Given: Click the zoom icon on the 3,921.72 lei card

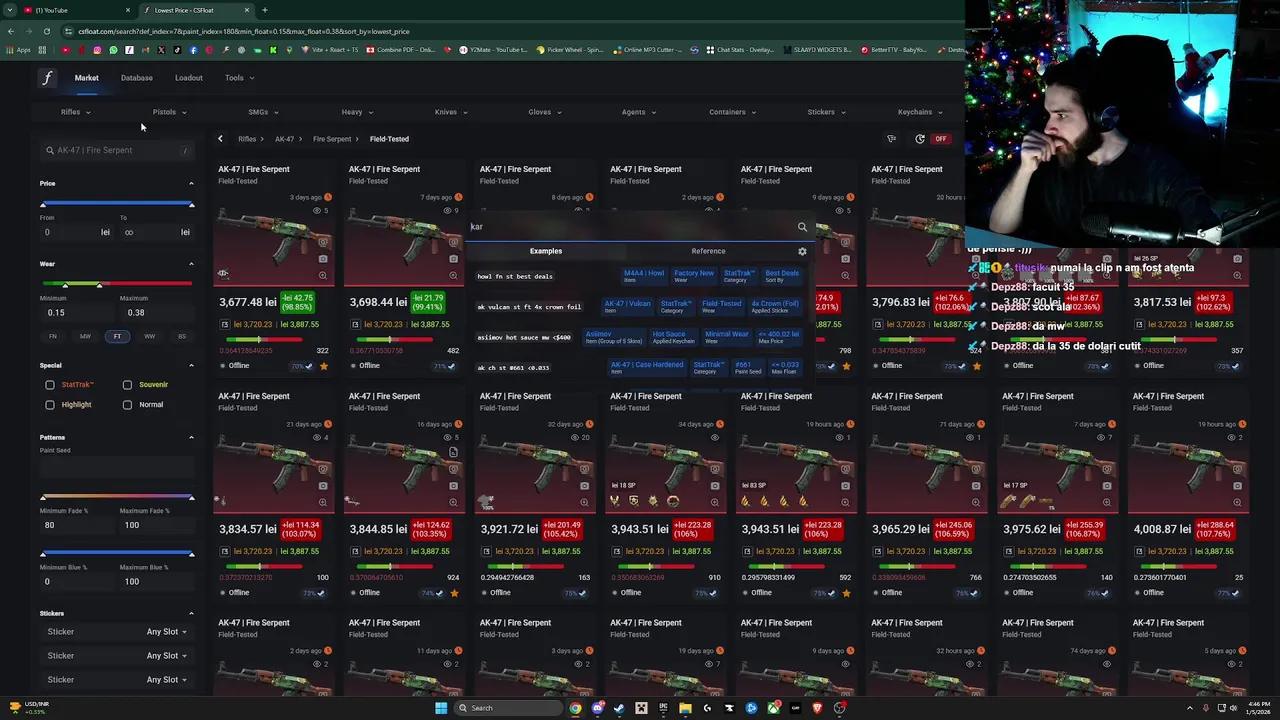Looking at the screenshot, I should pos(584,502).
